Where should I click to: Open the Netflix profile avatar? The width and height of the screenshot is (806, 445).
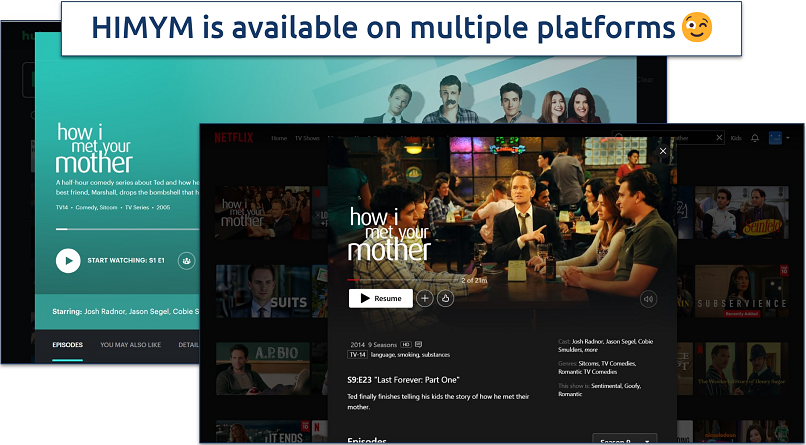775,138
